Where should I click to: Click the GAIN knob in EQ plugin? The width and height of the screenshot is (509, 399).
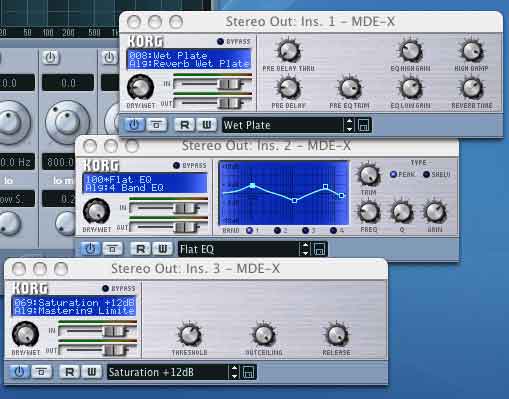(435, 212)
